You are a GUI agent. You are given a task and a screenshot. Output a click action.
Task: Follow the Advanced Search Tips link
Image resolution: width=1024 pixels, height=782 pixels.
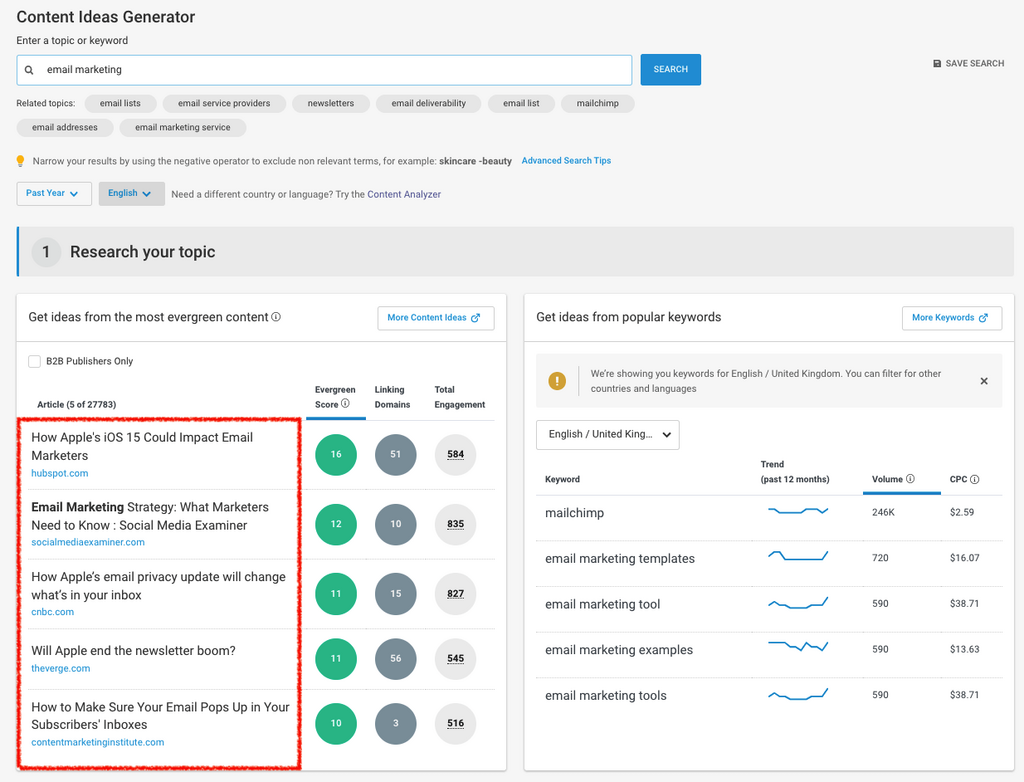(566, 161)
